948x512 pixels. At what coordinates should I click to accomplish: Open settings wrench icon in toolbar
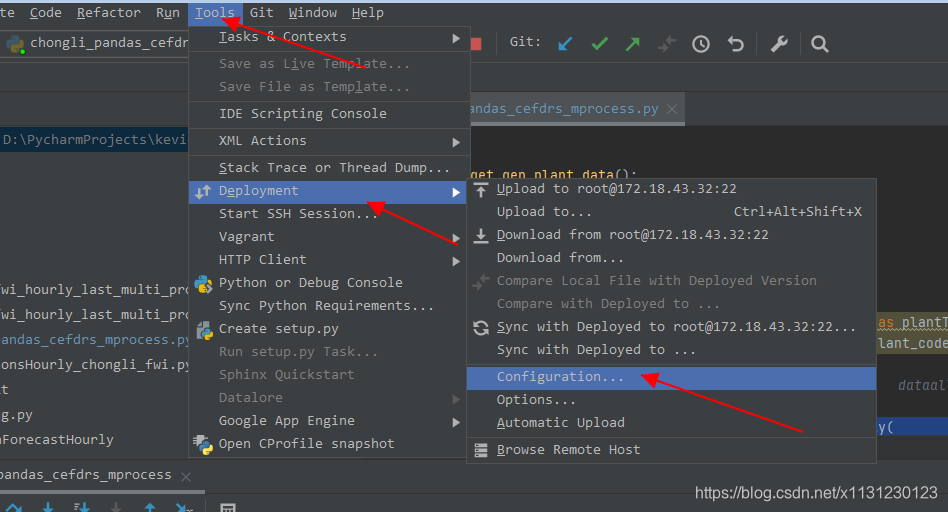coord(779,44)
